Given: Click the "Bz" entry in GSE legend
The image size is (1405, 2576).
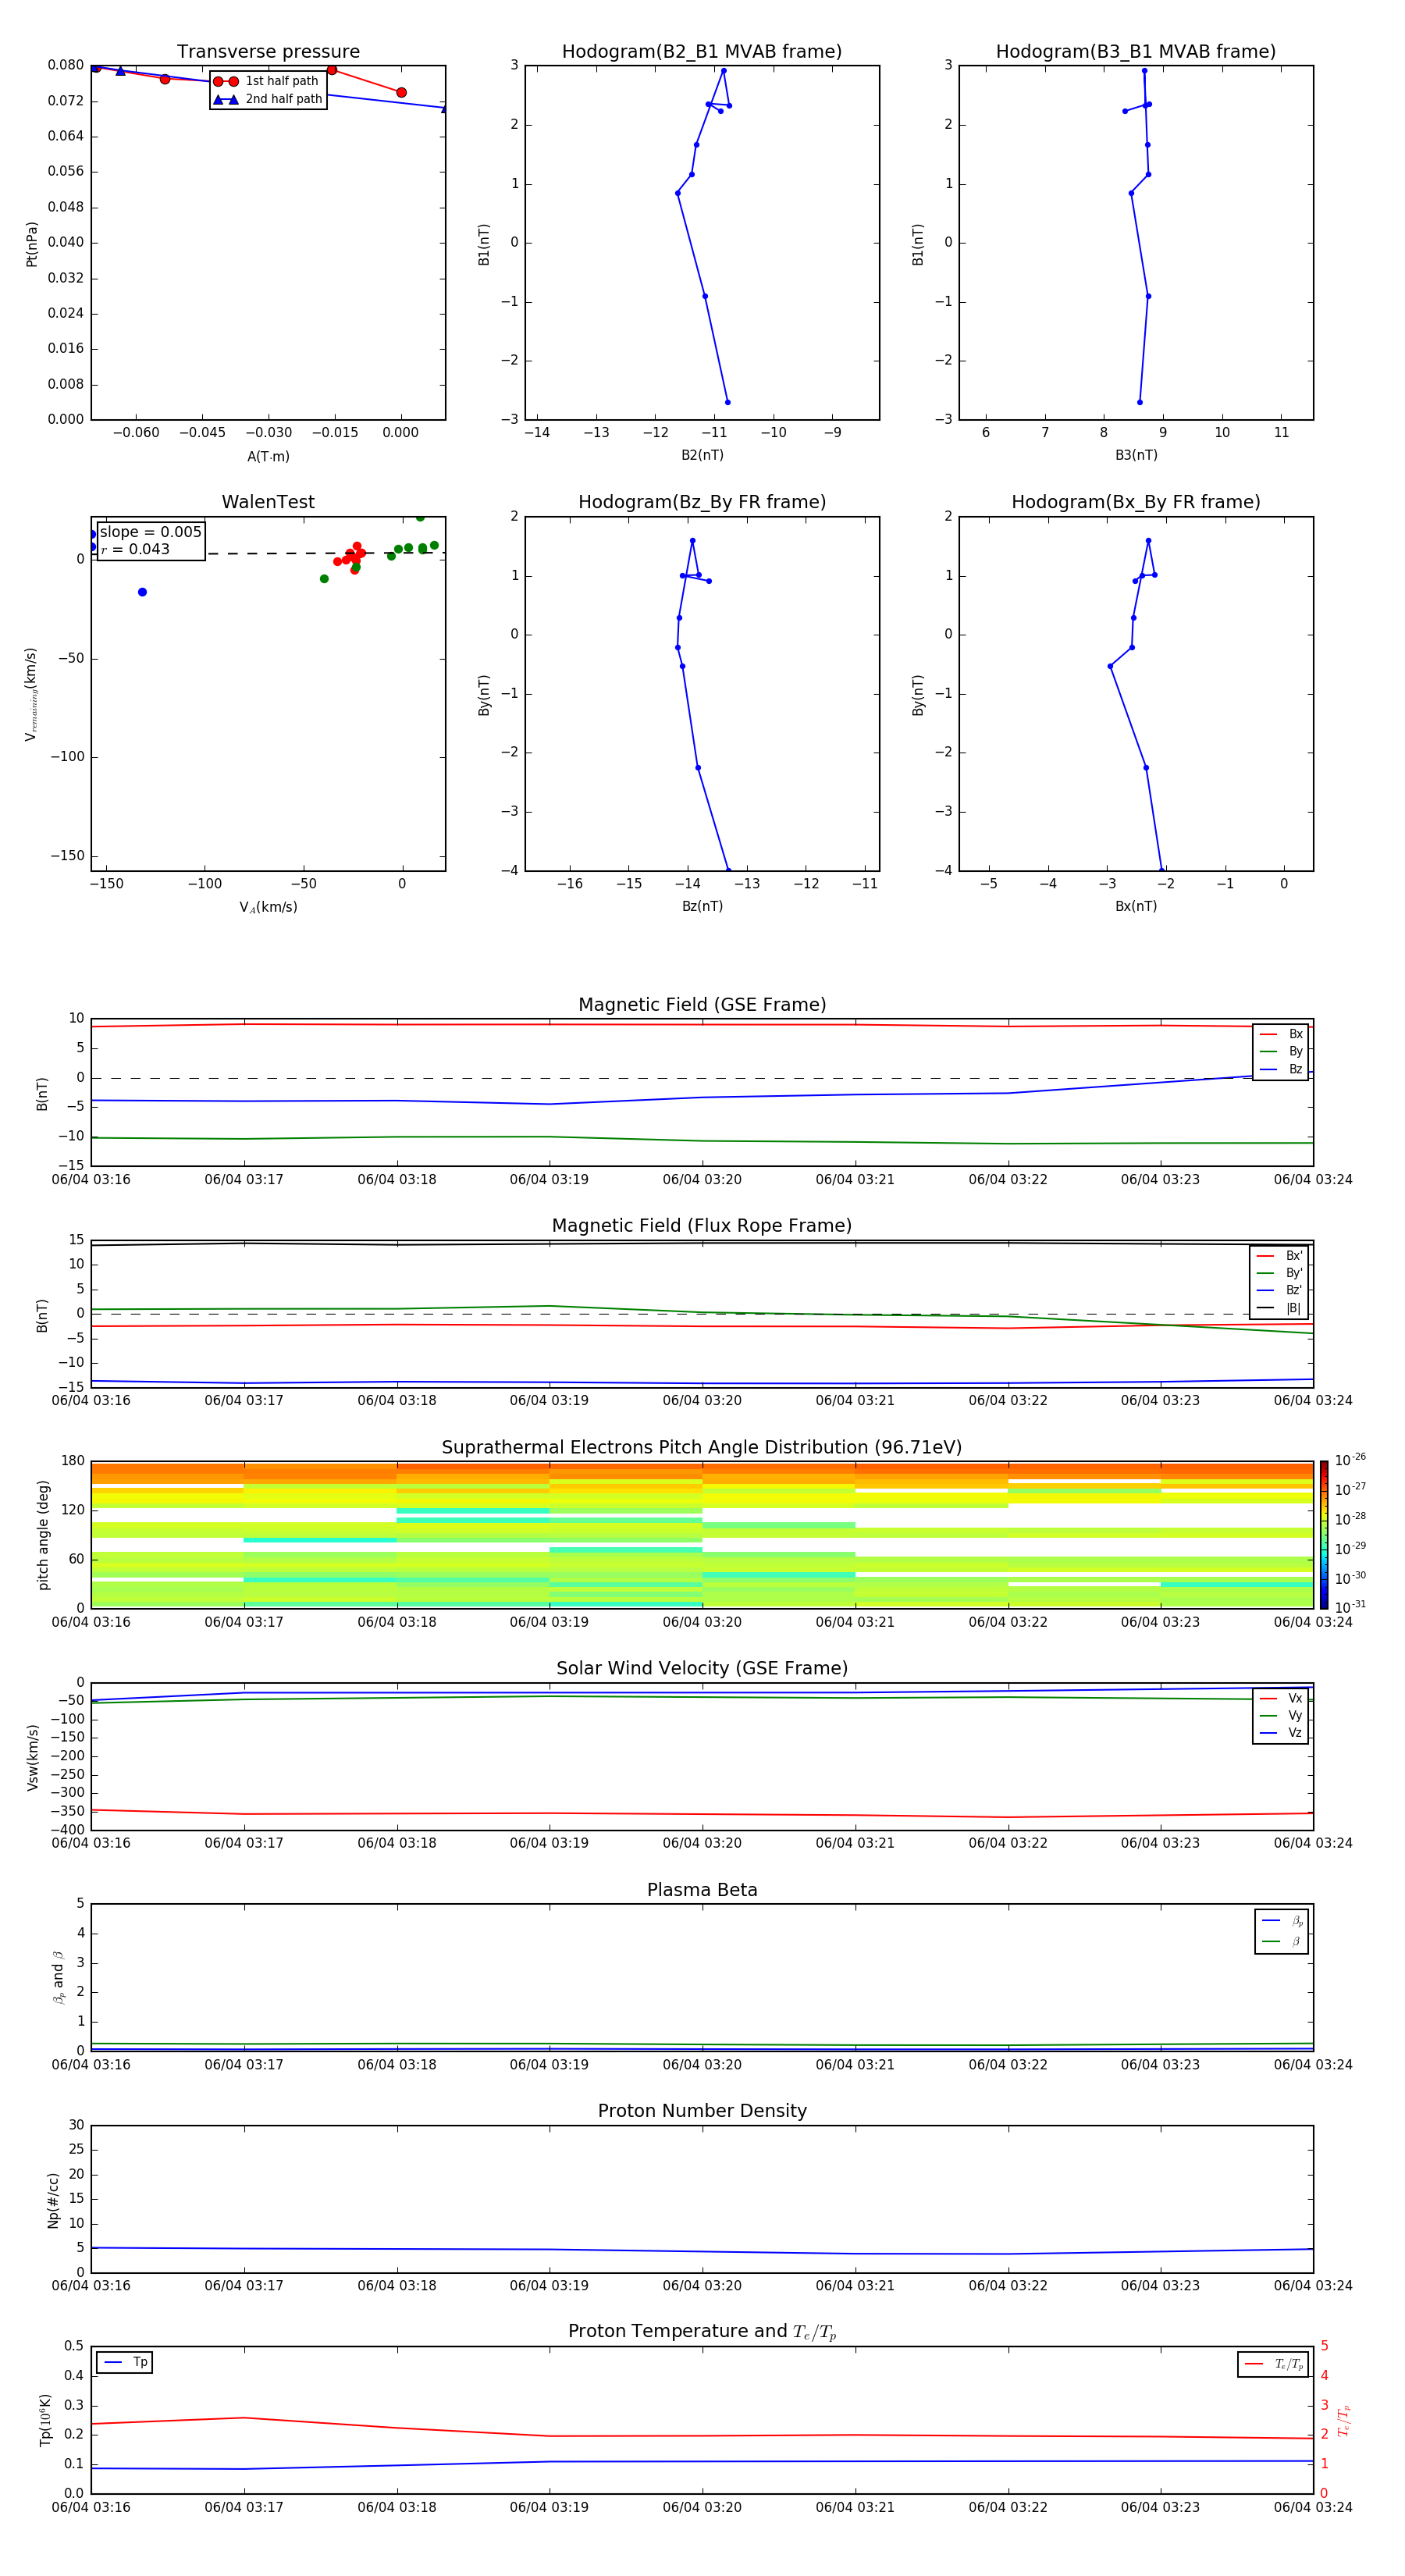Looking at the screenshot, I should tap(1281, 1069).
